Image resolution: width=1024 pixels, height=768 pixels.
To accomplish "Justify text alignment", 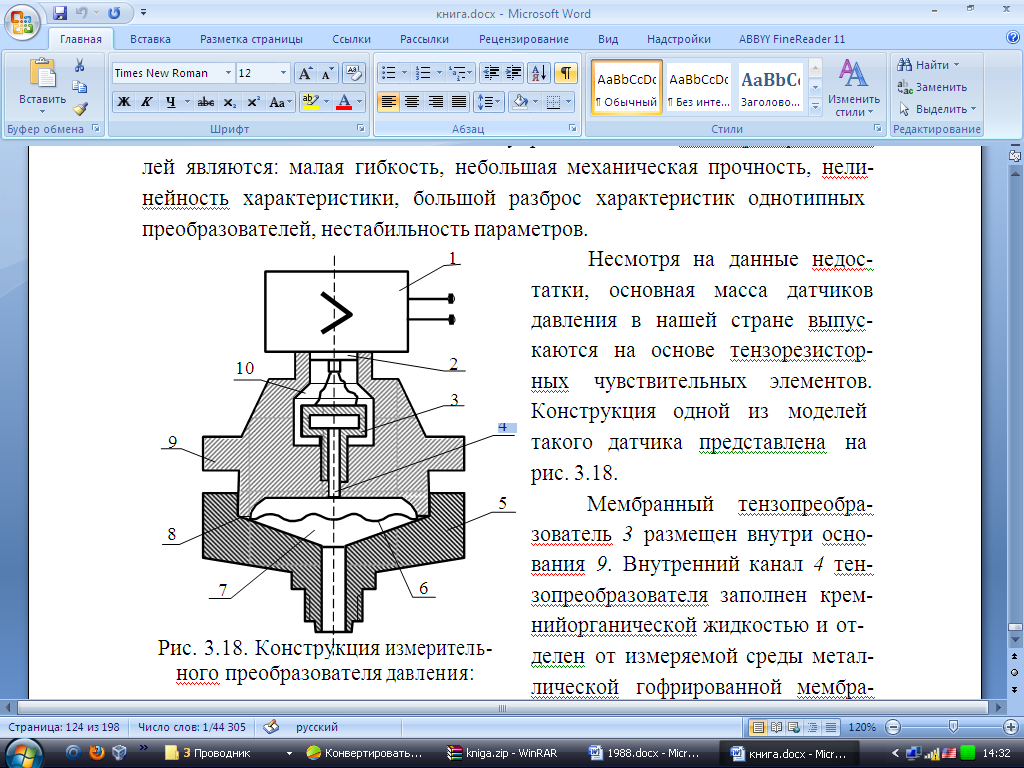I will point(459,102).
